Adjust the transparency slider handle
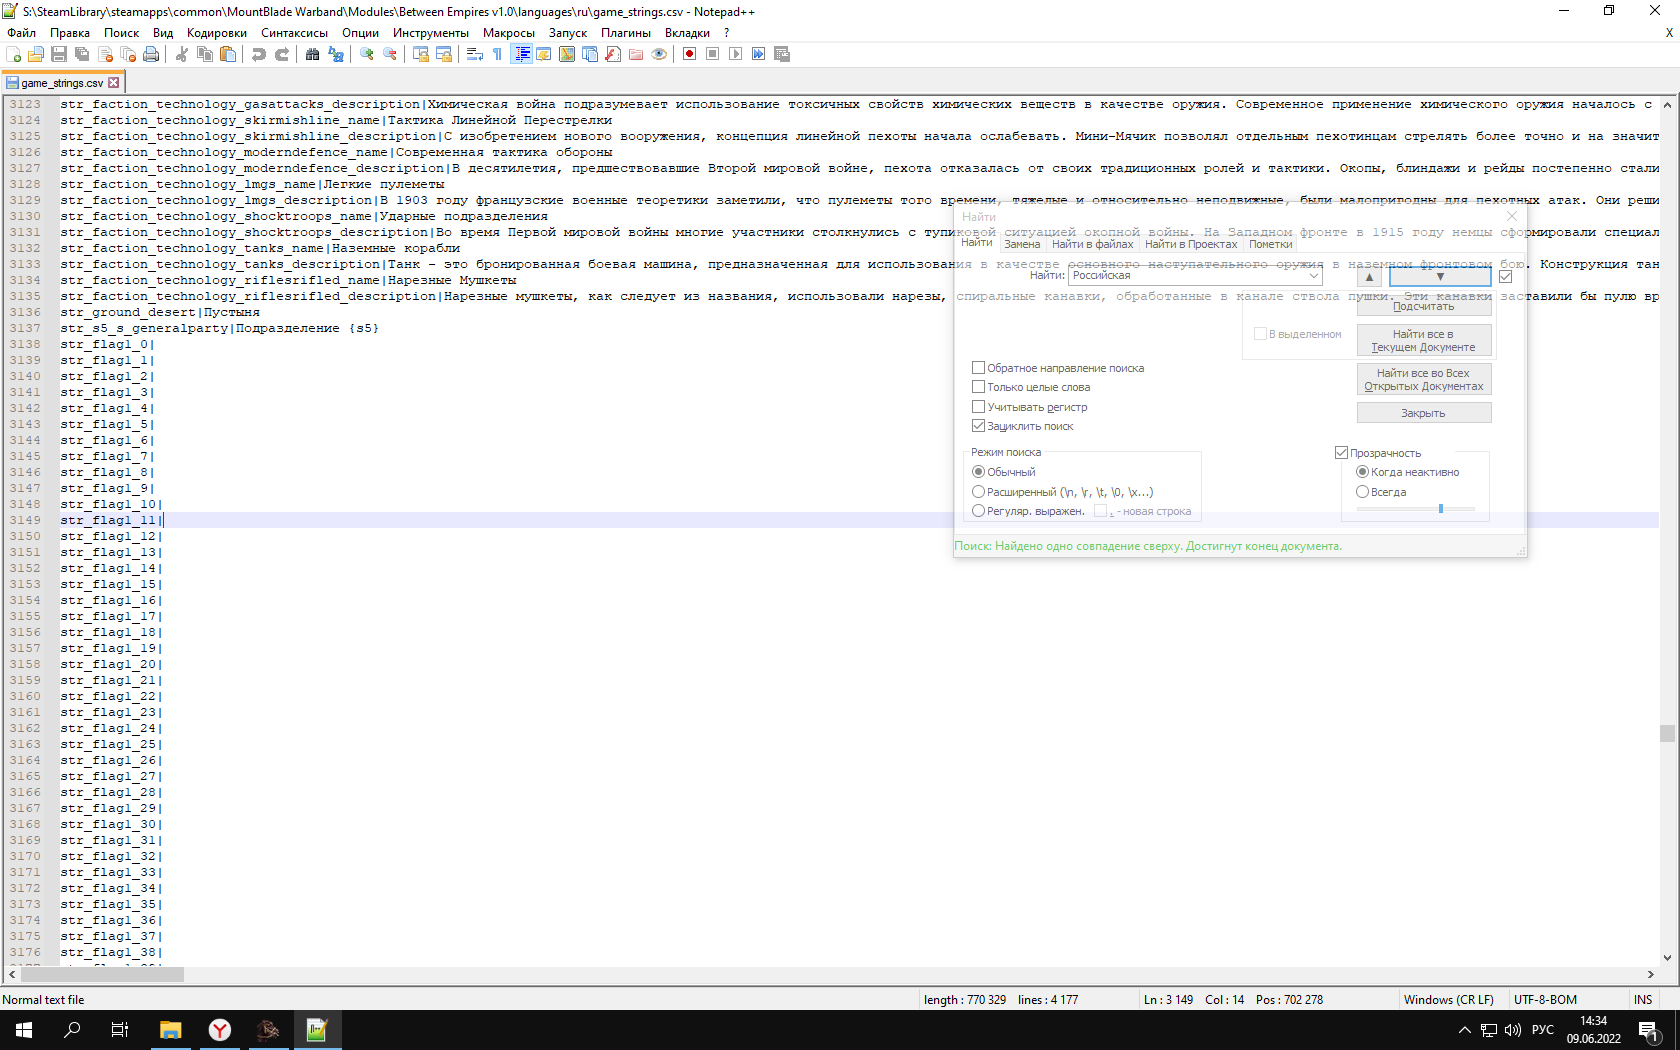 pyautogui.click(x=1441, y=509)
